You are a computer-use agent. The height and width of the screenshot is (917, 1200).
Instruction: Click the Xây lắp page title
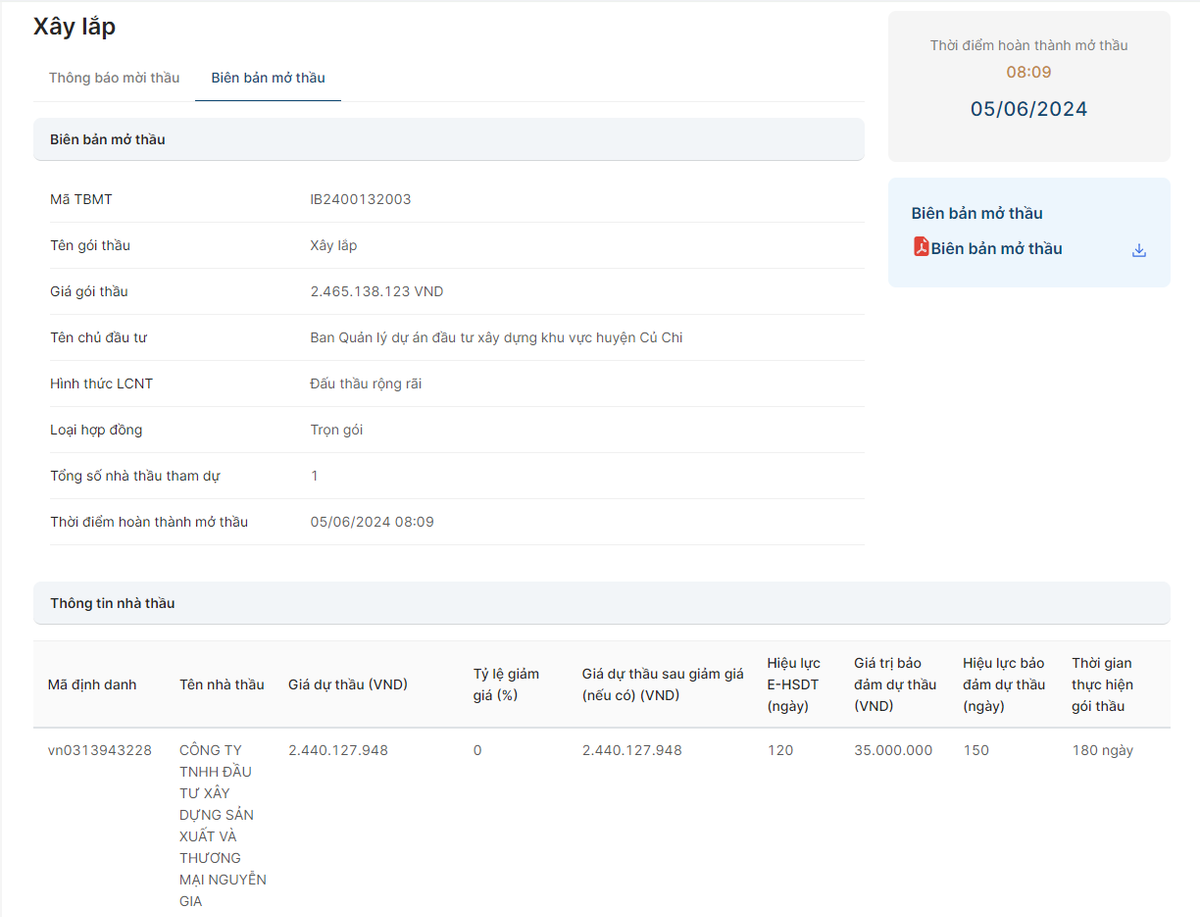74,27
